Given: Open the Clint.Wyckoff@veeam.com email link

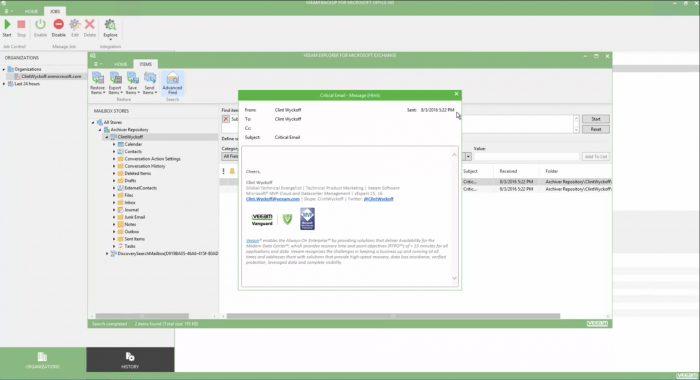Looking at the screenshot, I should (x=273, y=199).
